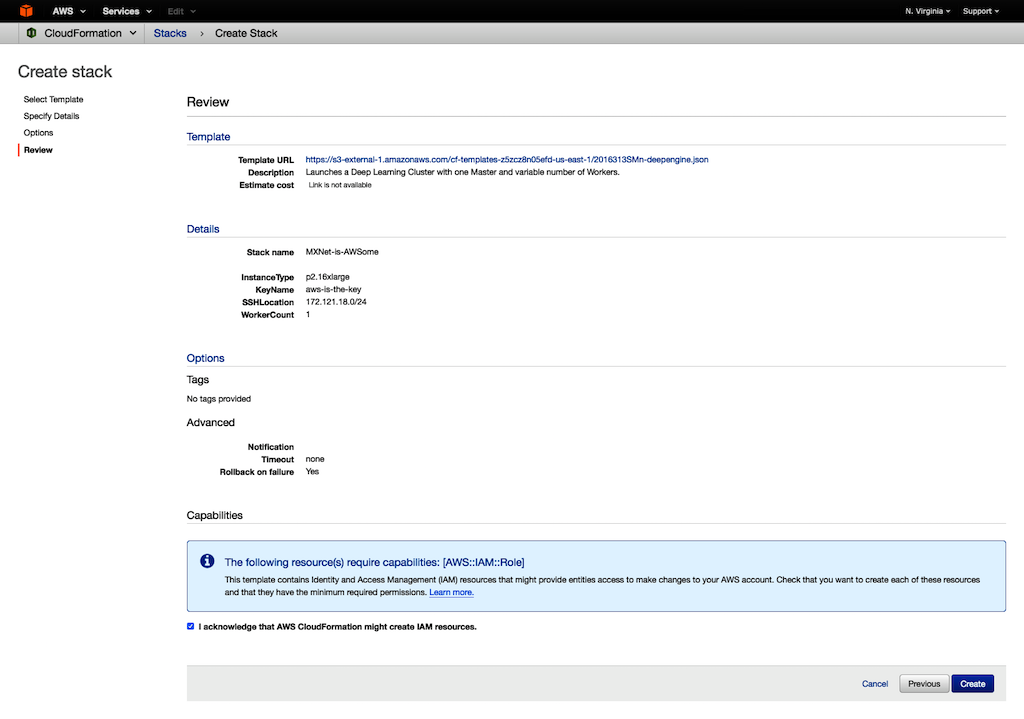1024x719 pixels.
Task: Click the Create Stack breadcrumb text
Action: (246, 33)
